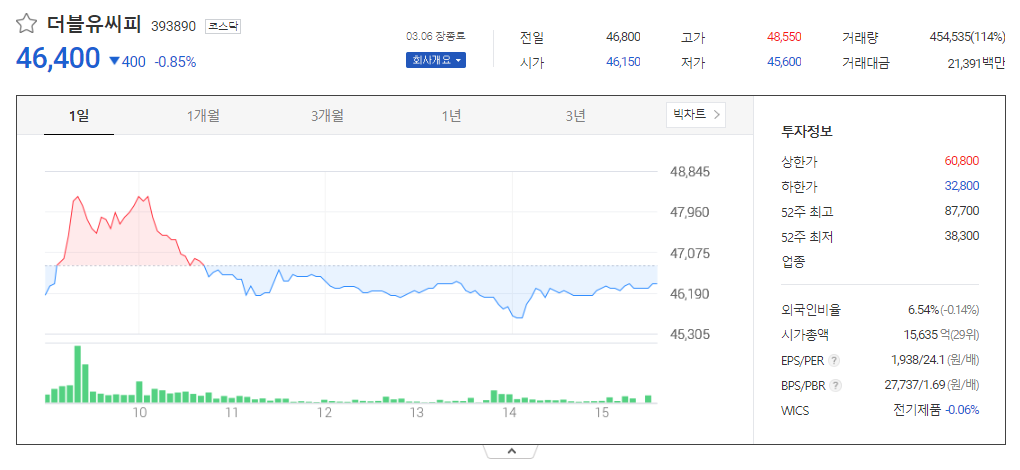Click the current price 46,400
Viewport: 1020px width, 470px height.
[58, 59]
